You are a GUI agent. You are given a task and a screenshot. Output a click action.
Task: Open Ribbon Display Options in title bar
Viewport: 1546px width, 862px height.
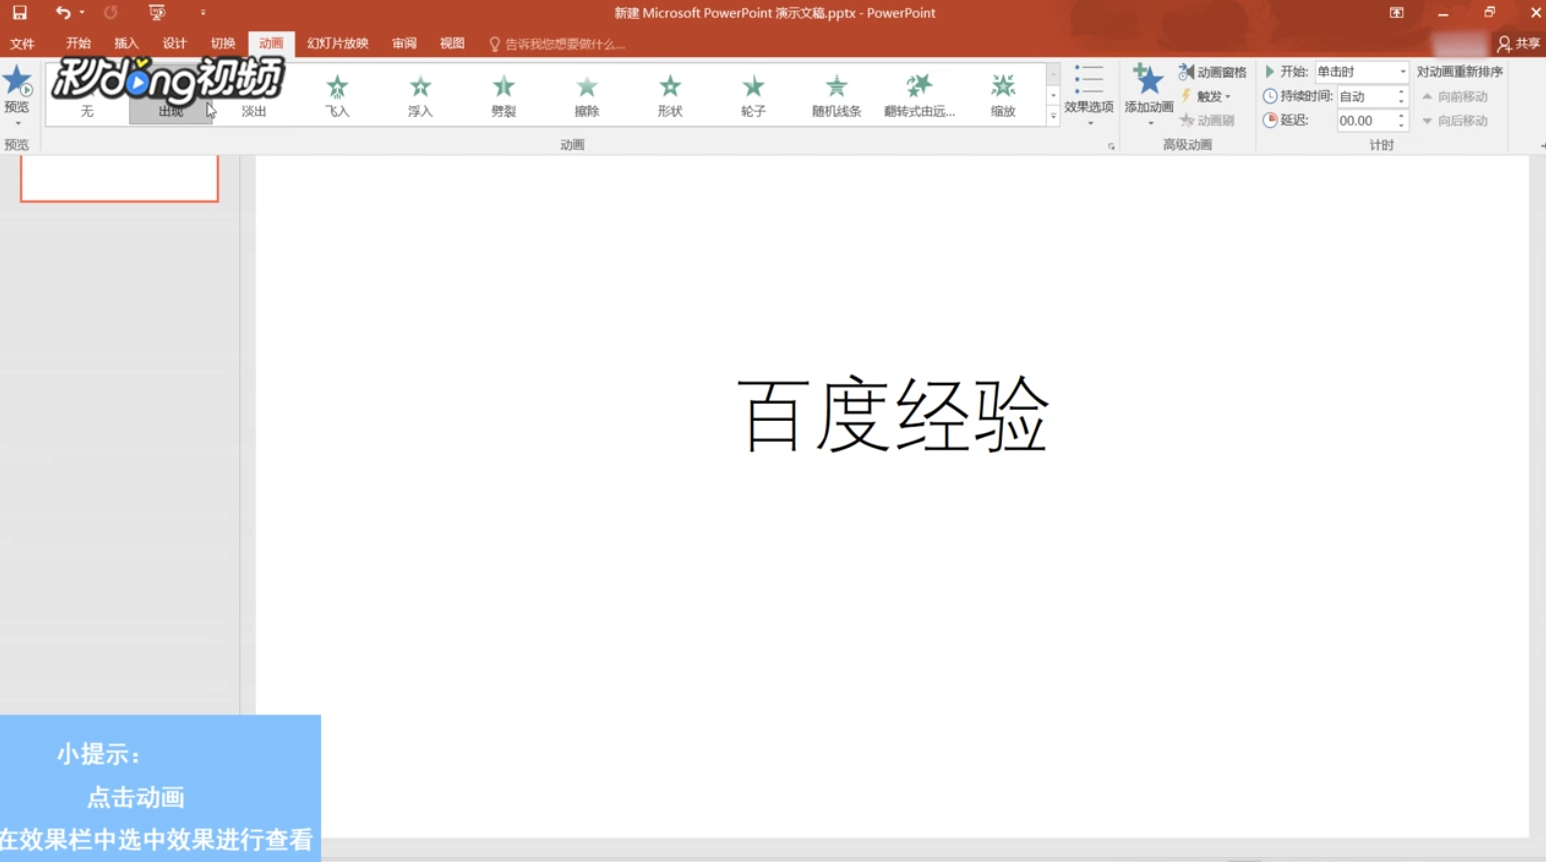pos(1396,13)
